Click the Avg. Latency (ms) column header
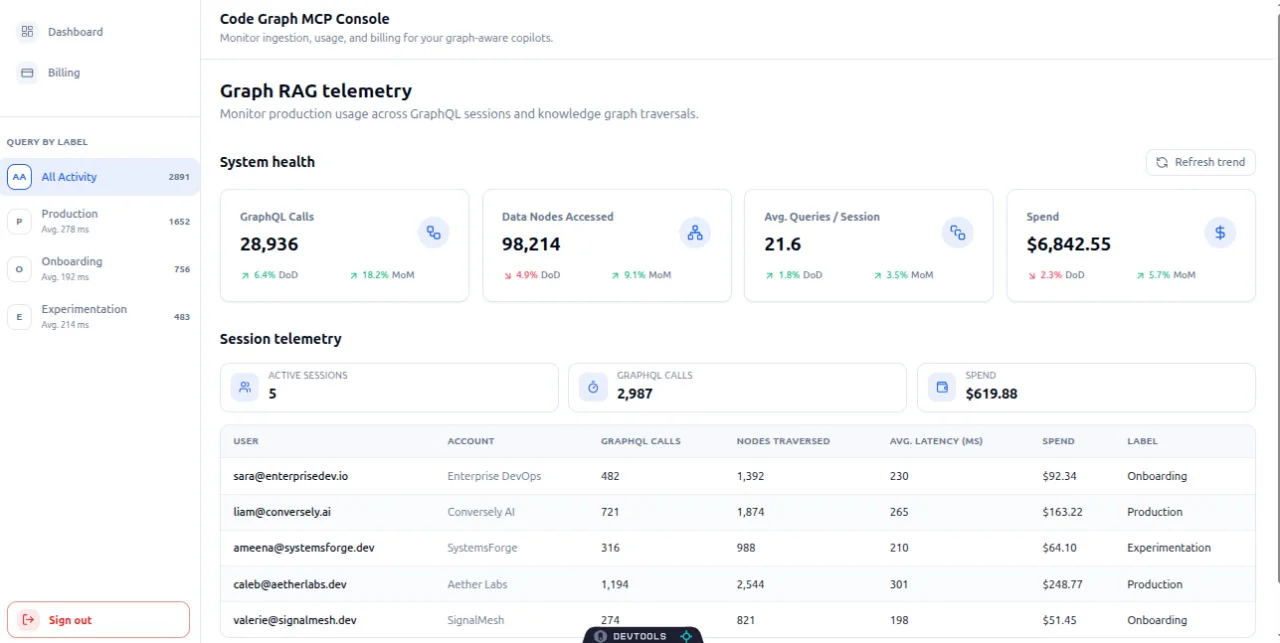1280x643 pixels. [935, 441]
